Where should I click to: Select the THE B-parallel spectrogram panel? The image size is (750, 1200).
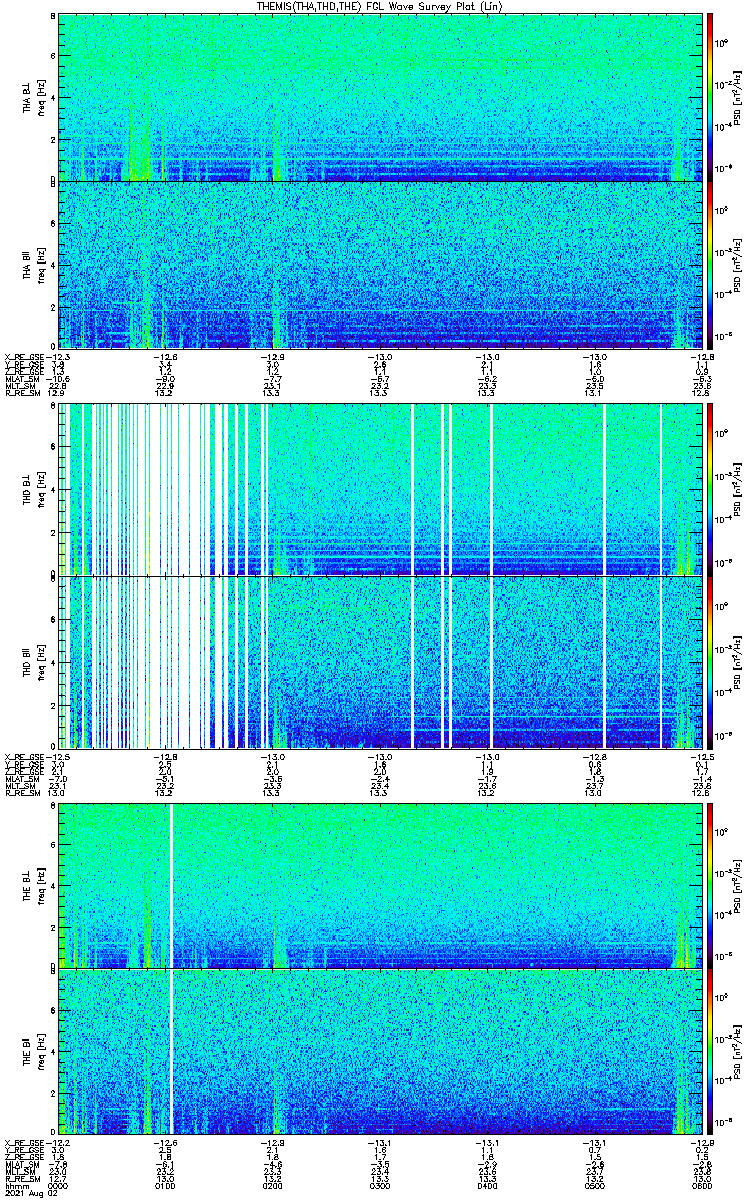pos(380,1050)
